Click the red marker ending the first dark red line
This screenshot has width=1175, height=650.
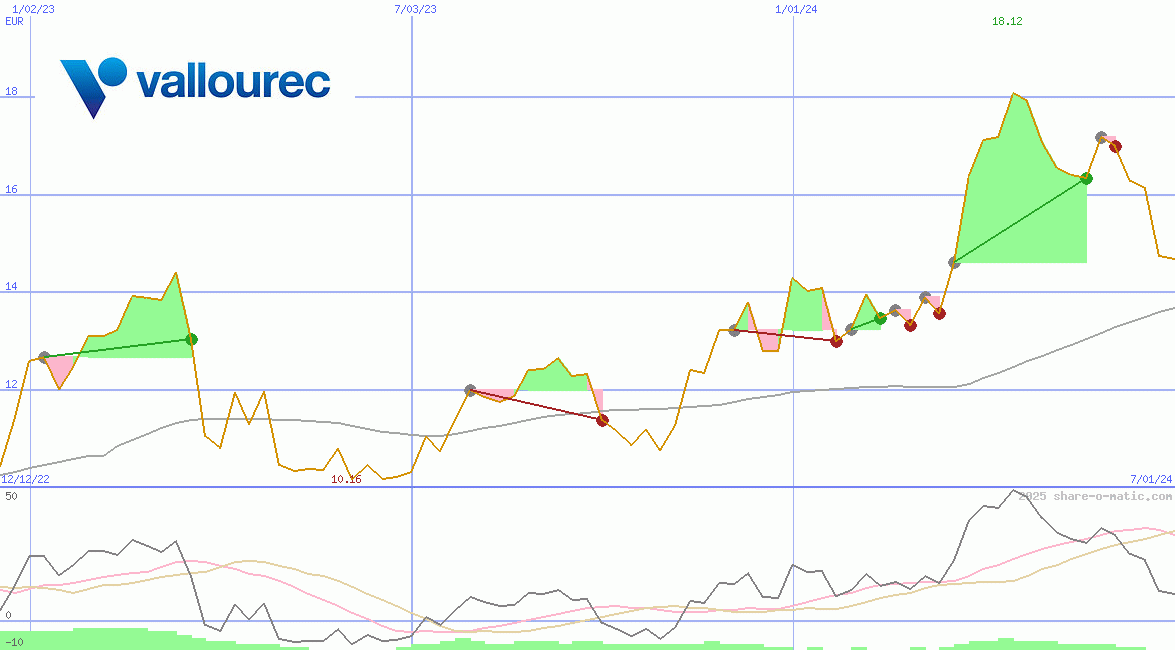pyautogui.click(x=602, y=420)
